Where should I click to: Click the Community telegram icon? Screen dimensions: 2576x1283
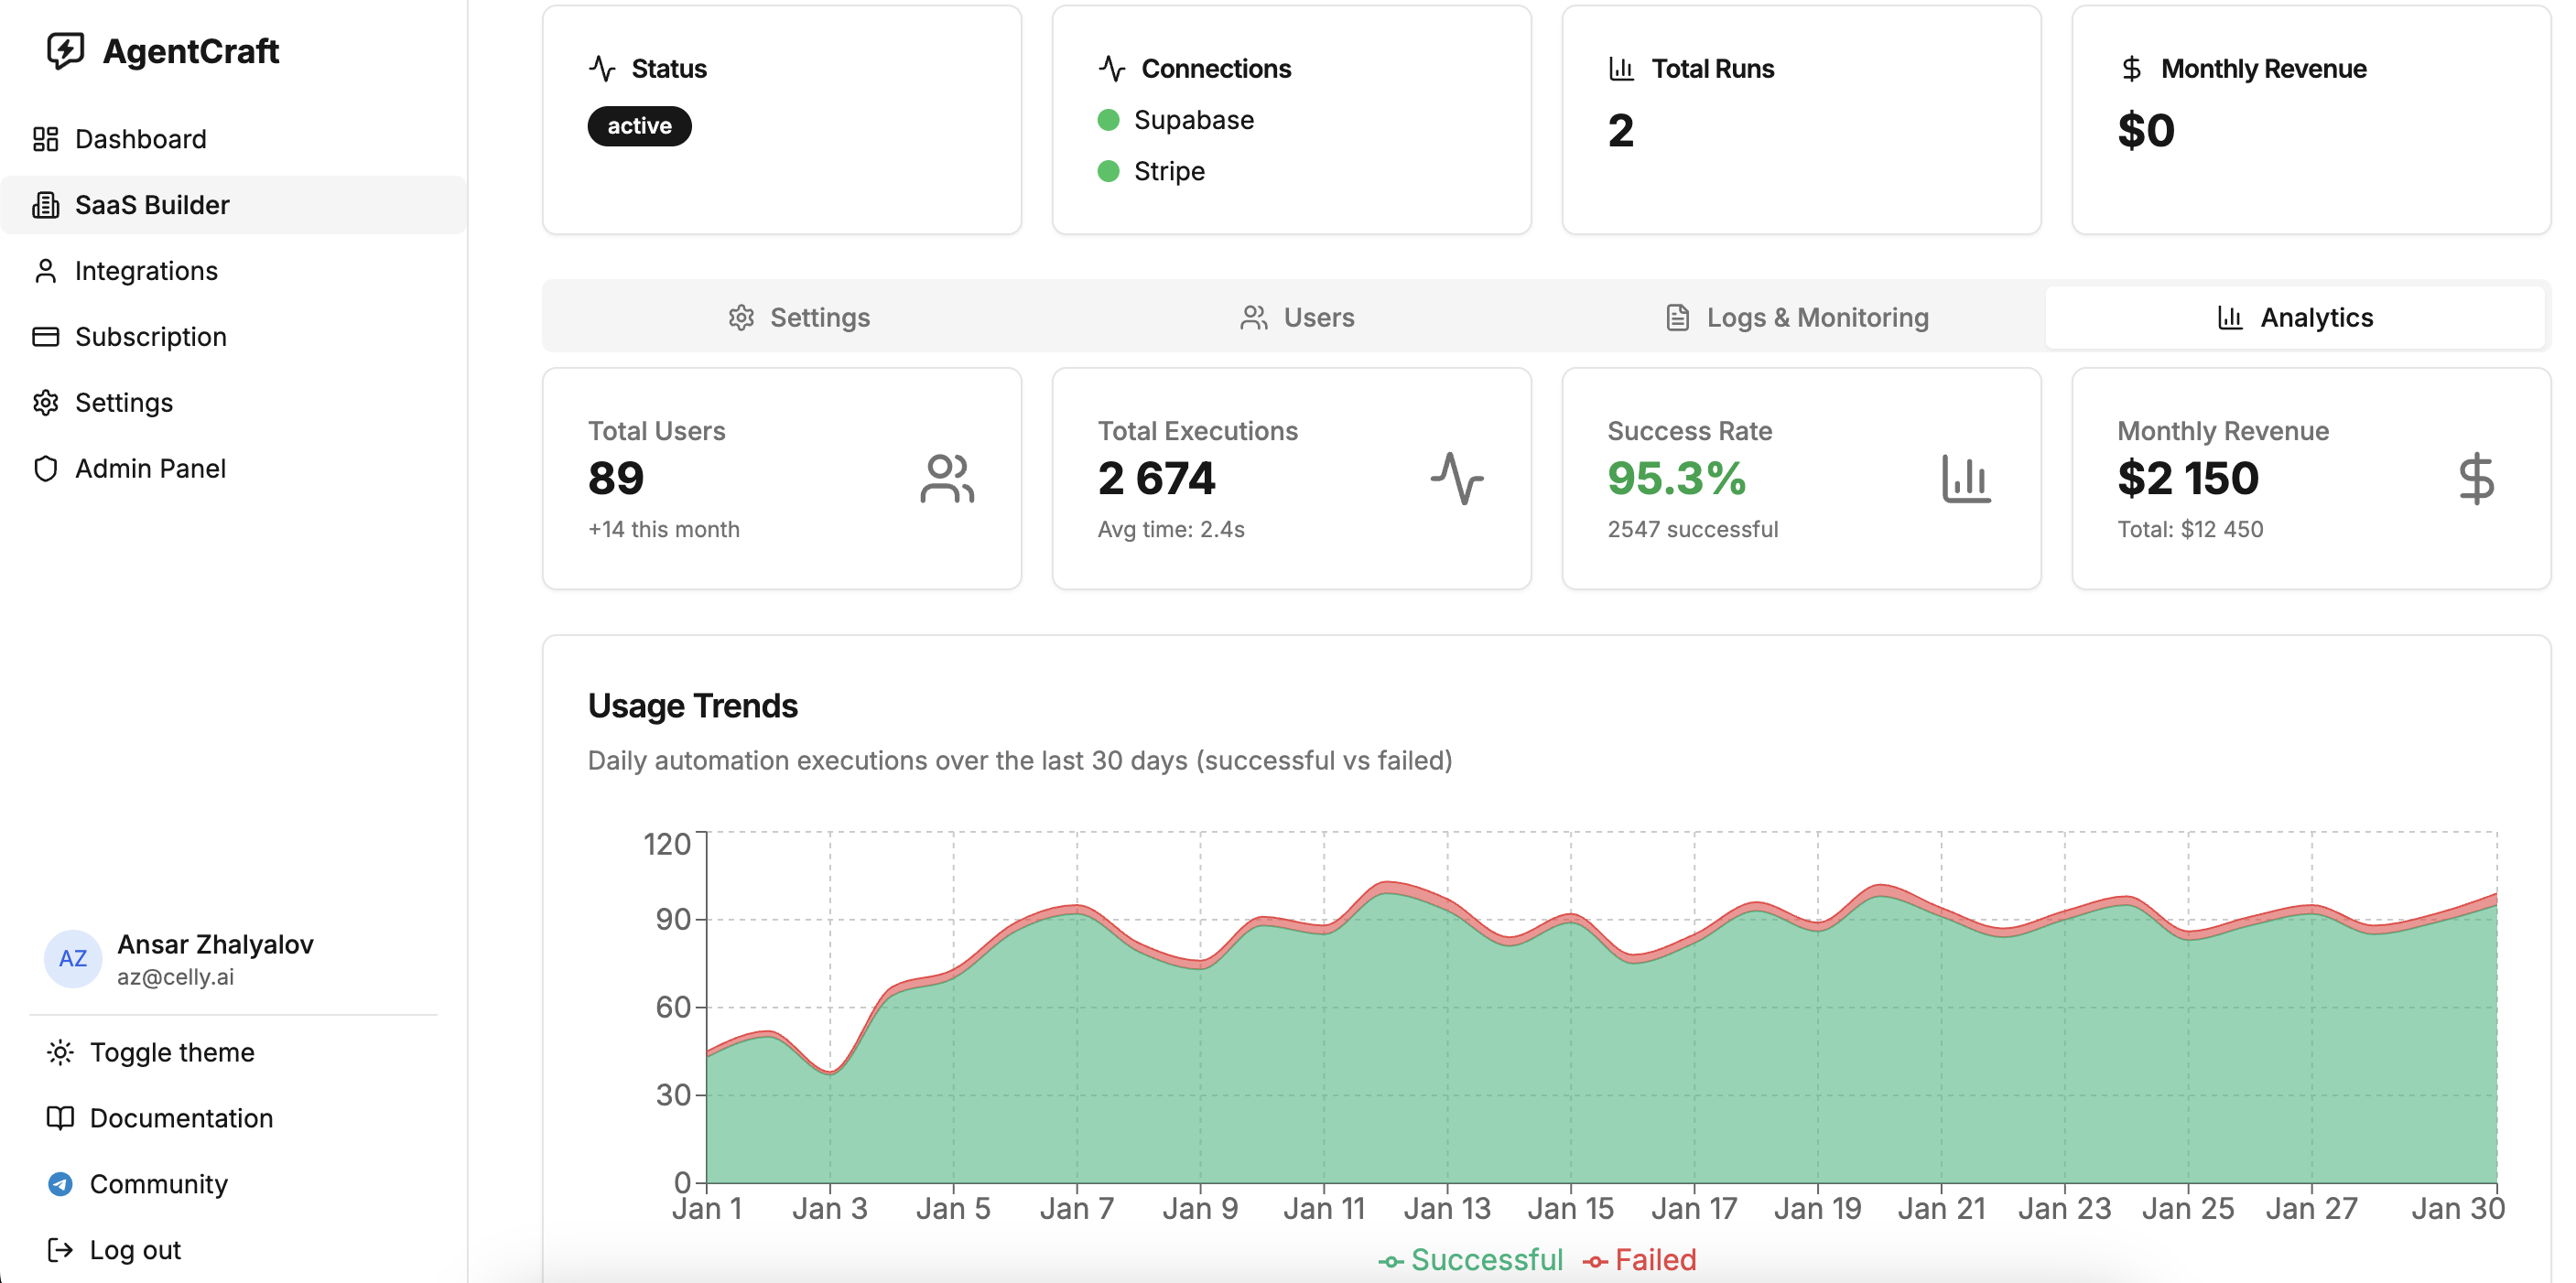[60, 1184]
